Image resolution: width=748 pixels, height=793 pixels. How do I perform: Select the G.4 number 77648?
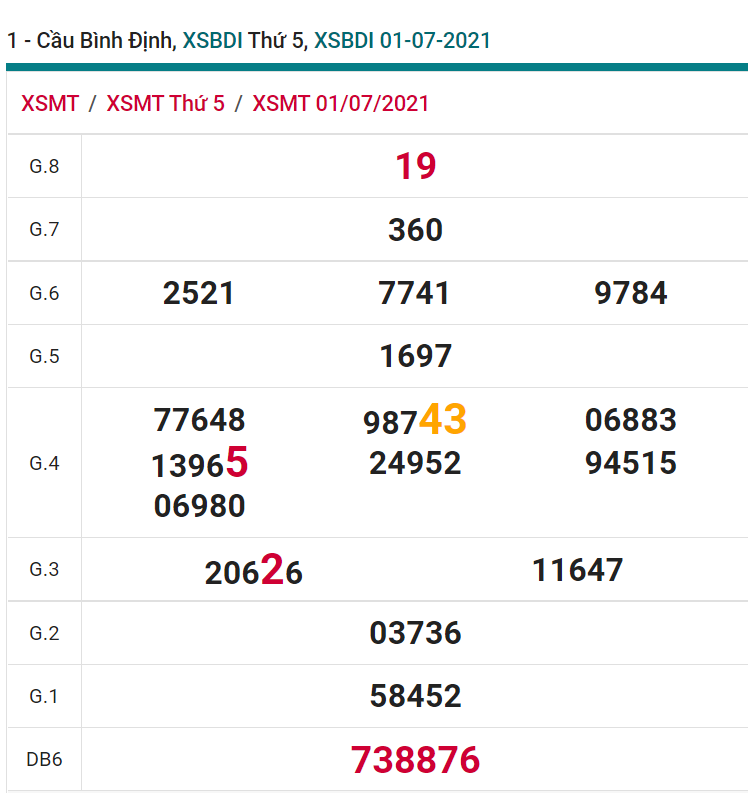tap(199, 420)
